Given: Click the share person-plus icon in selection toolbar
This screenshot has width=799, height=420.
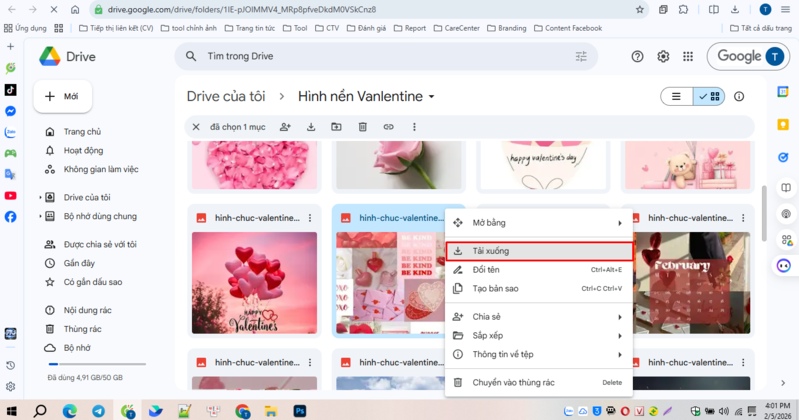Looking at the screenshot, I should point(285,127).
